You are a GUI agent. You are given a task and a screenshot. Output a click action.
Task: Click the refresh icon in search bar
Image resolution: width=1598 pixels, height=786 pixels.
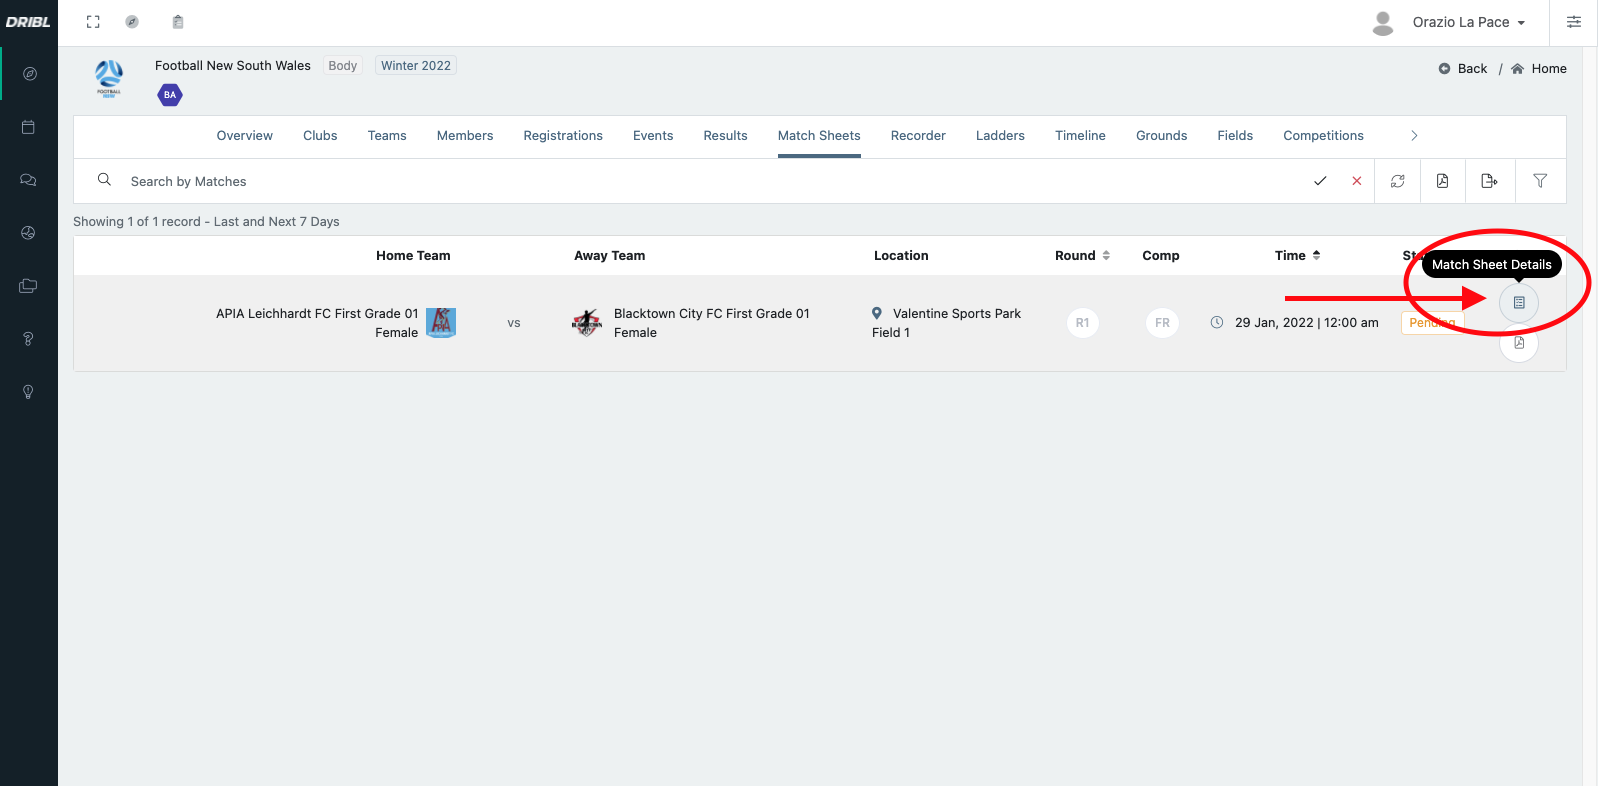tap(1397, 181)
